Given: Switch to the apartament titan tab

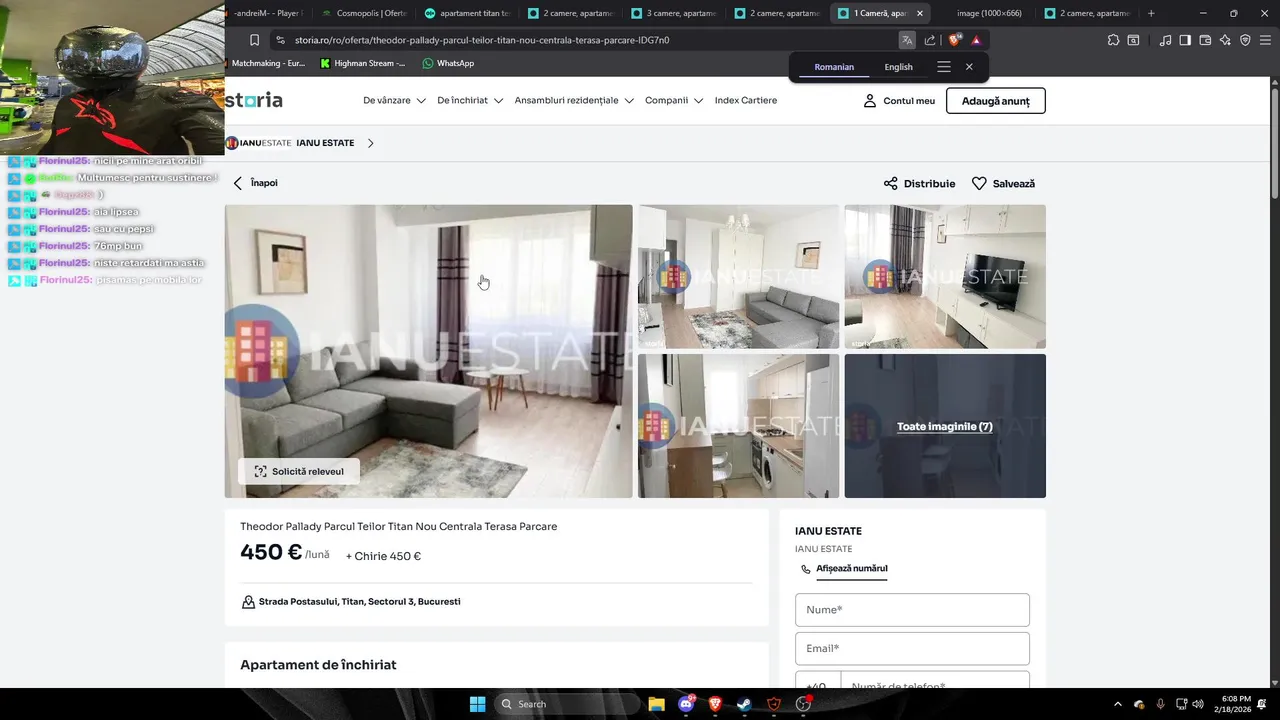Looking at the screenshot, I should coord(467,13).
